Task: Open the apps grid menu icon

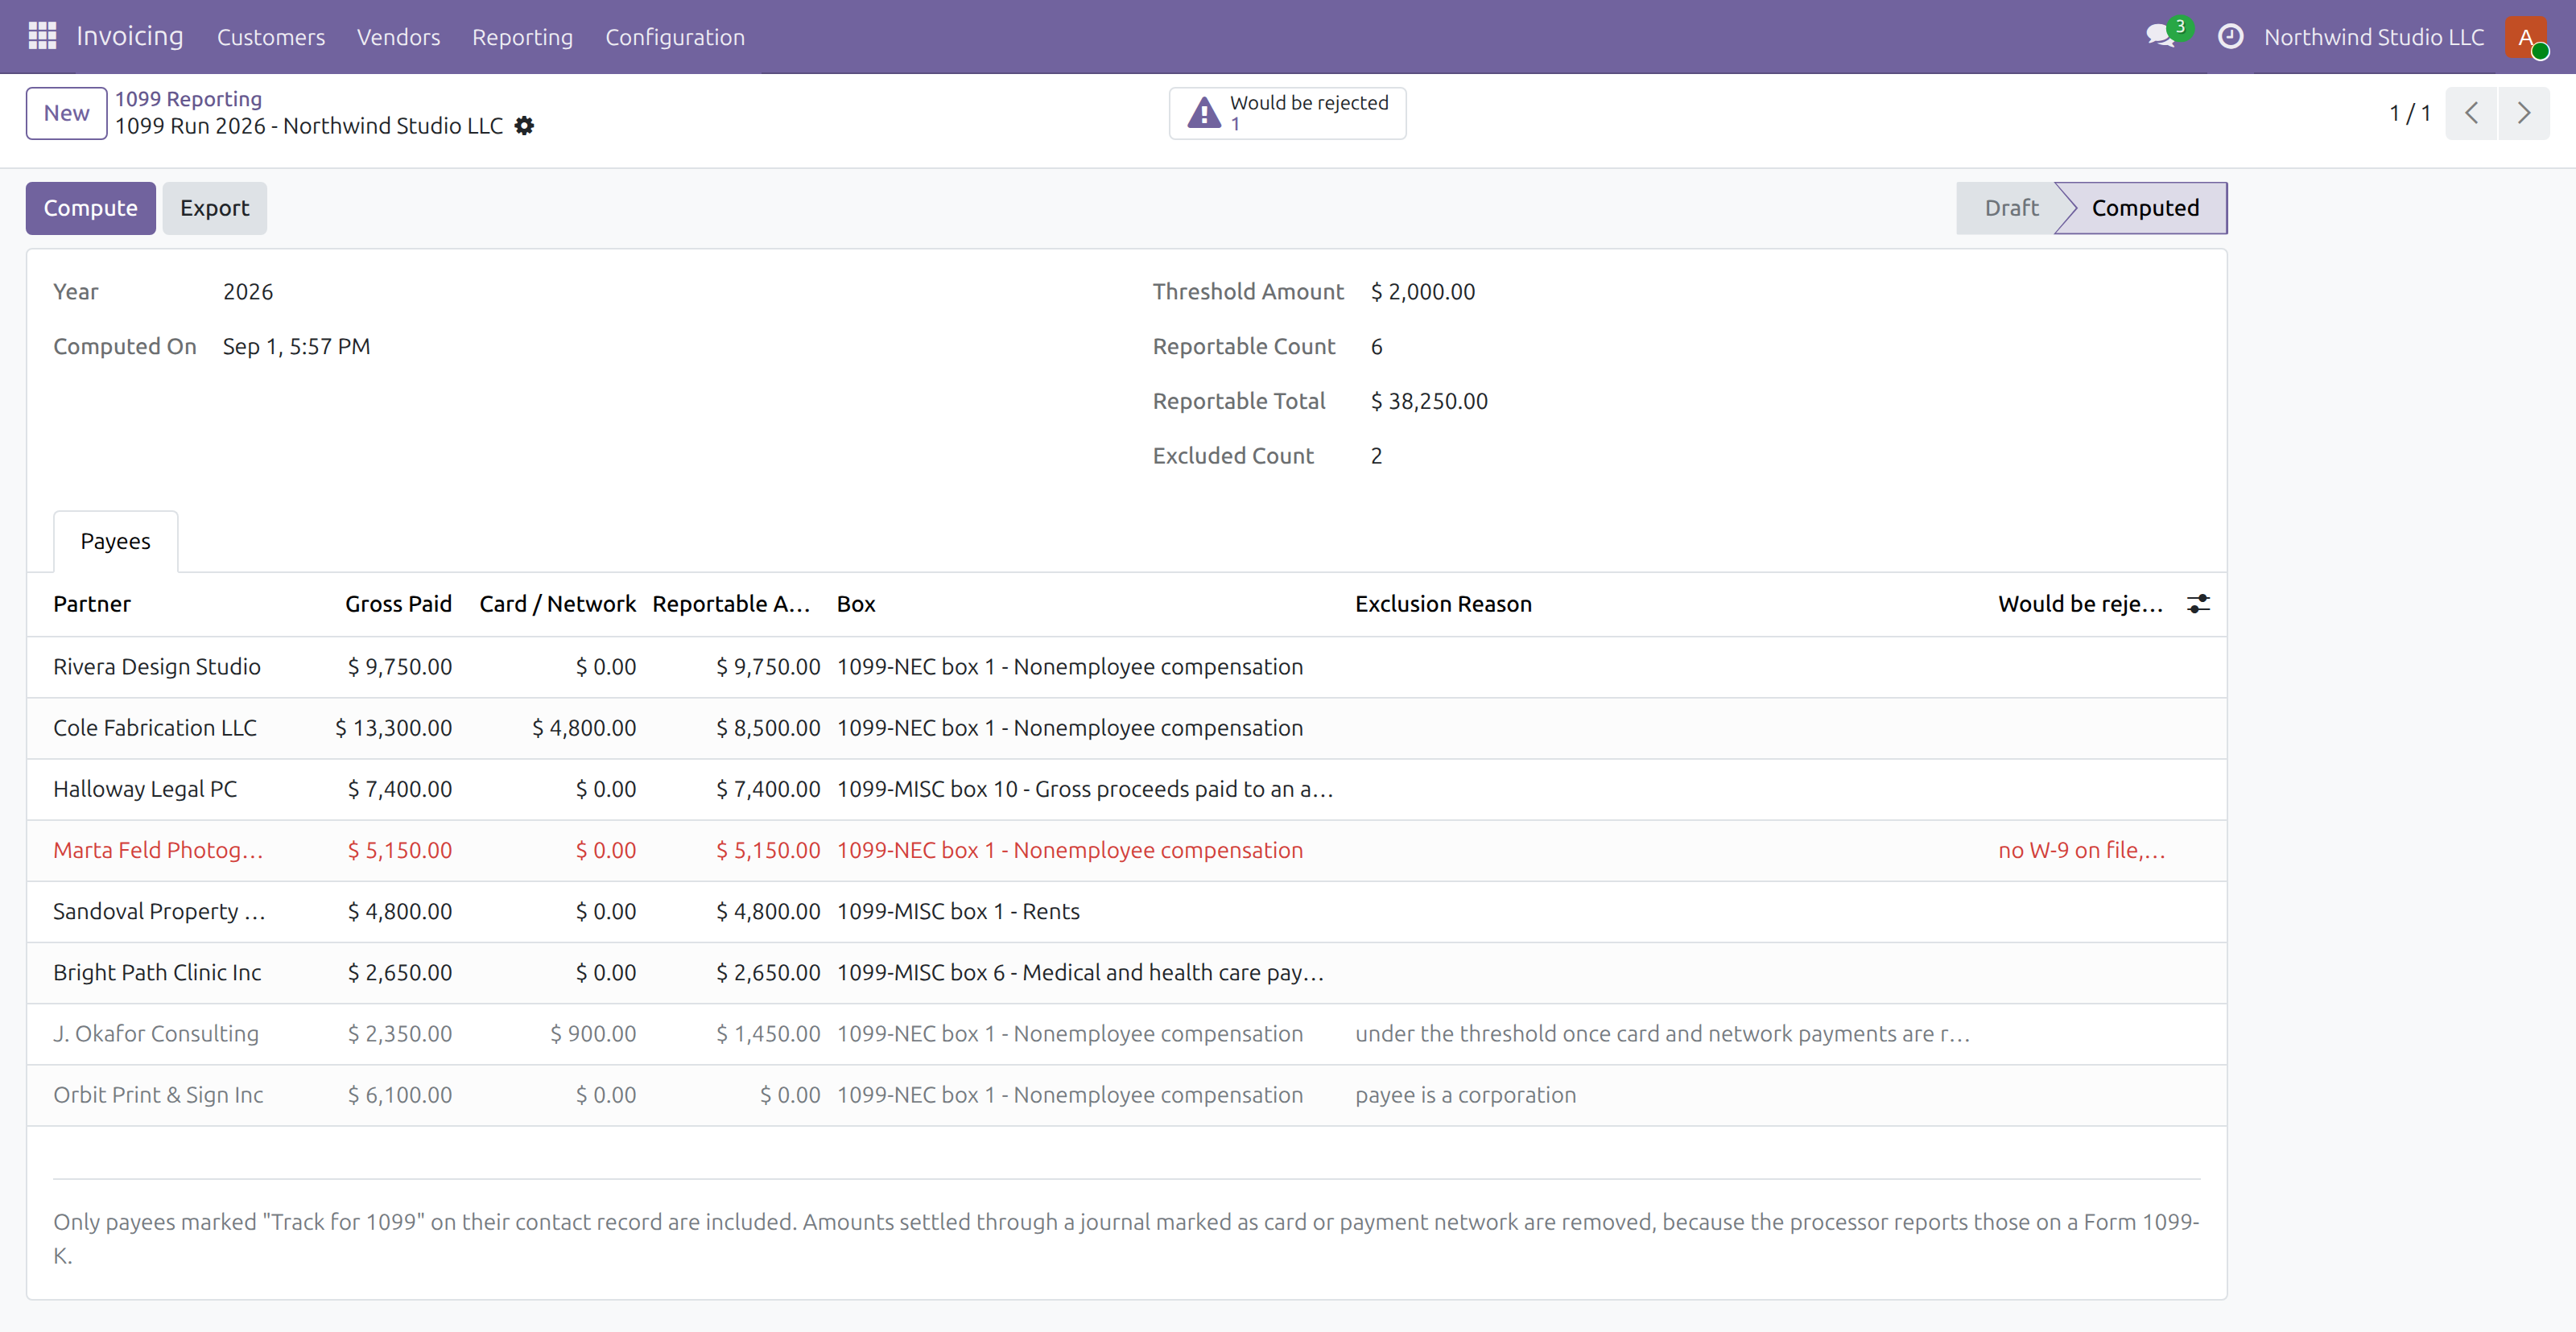Action: (x=42, y=36)
